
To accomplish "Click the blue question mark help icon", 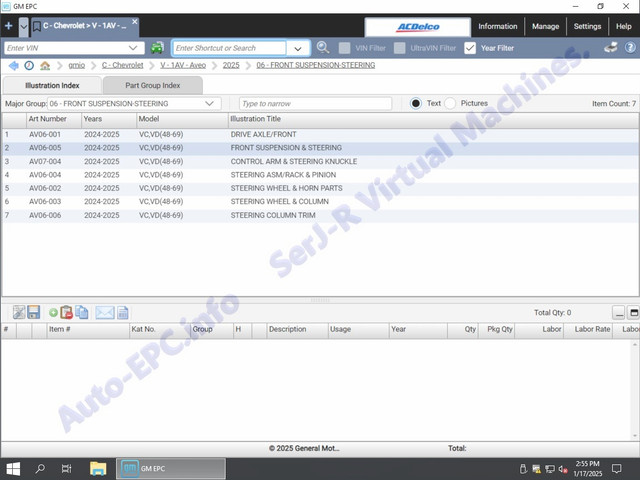I will 630,48.
